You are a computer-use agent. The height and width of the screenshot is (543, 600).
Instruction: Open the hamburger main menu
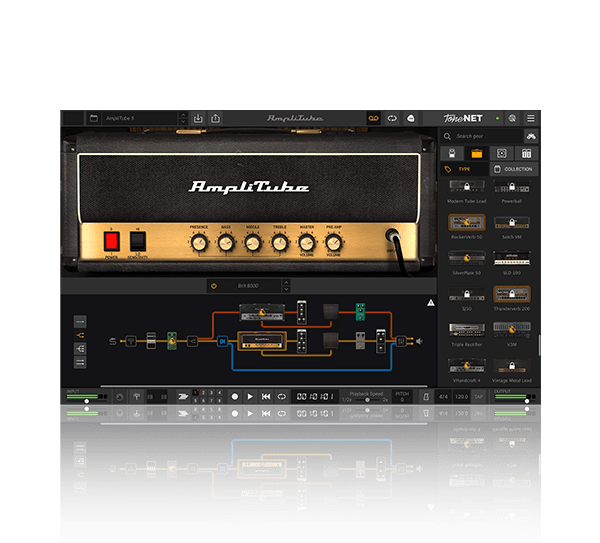531,118
